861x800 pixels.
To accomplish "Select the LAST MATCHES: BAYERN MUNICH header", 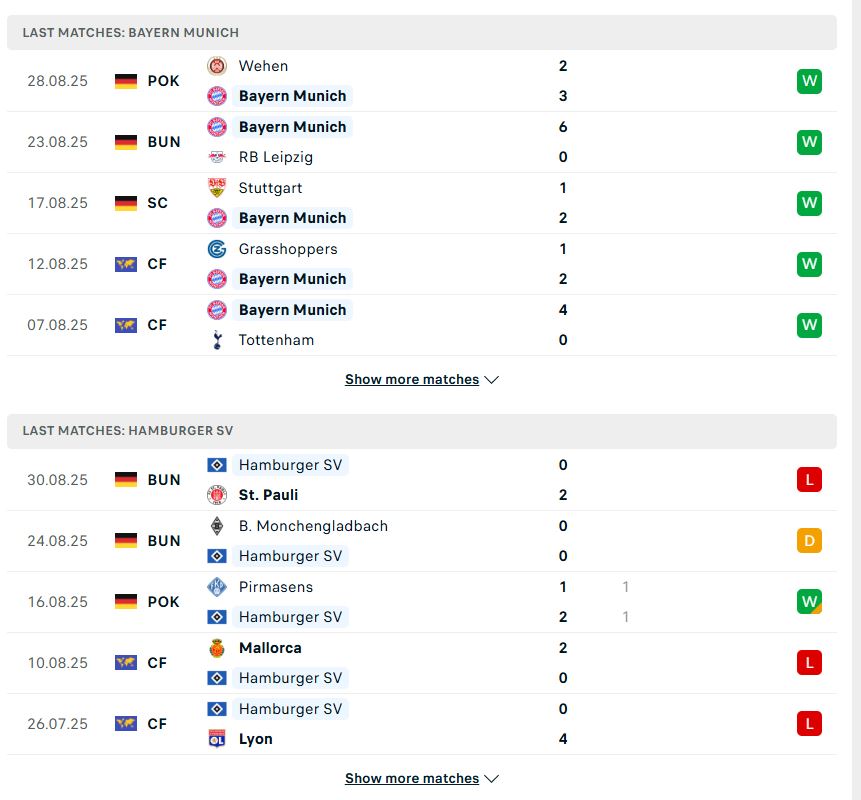I will tap(130, 32).
